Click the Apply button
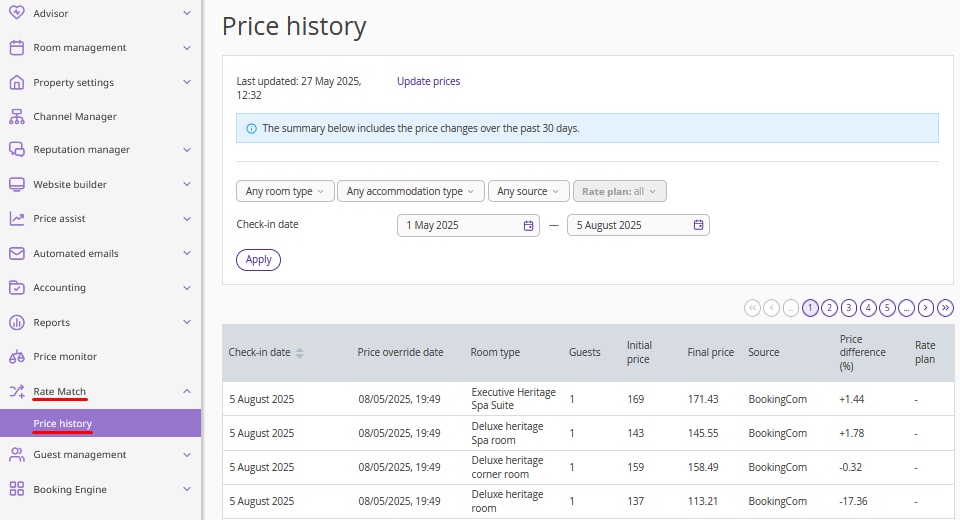Image resolution: width=960 pixels, height=520 pixels. (x=258, y=260)
